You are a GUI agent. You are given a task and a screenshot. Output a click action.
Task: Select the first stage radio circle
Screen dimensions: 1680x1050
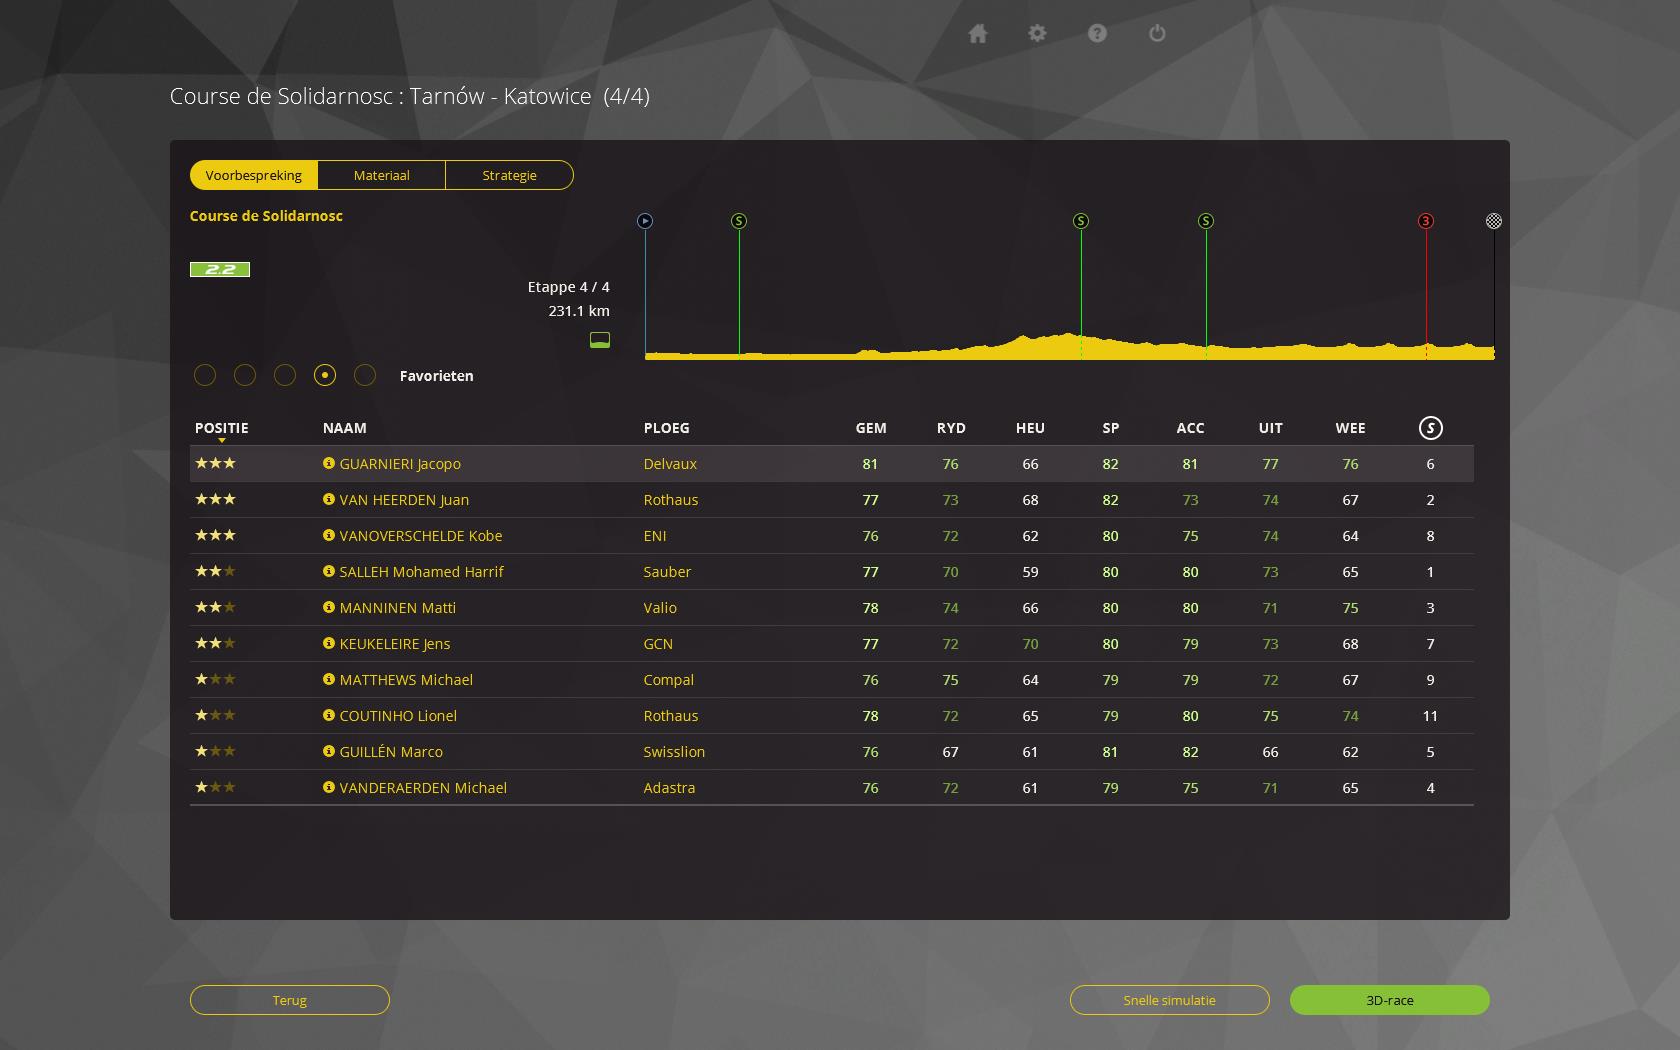pyautogui.click(x=205, y=375)
